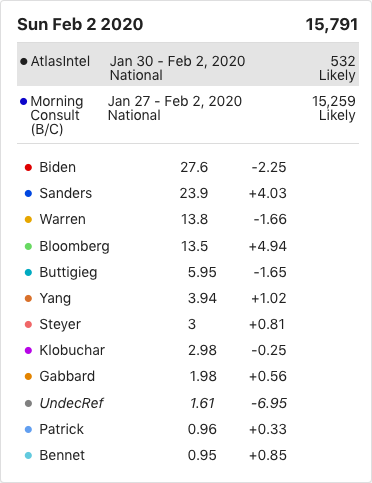Click the purple dot next to Klobuchar
Viewport: 372px width, 483px height.
pyautogui.click(x=28, y=350)
